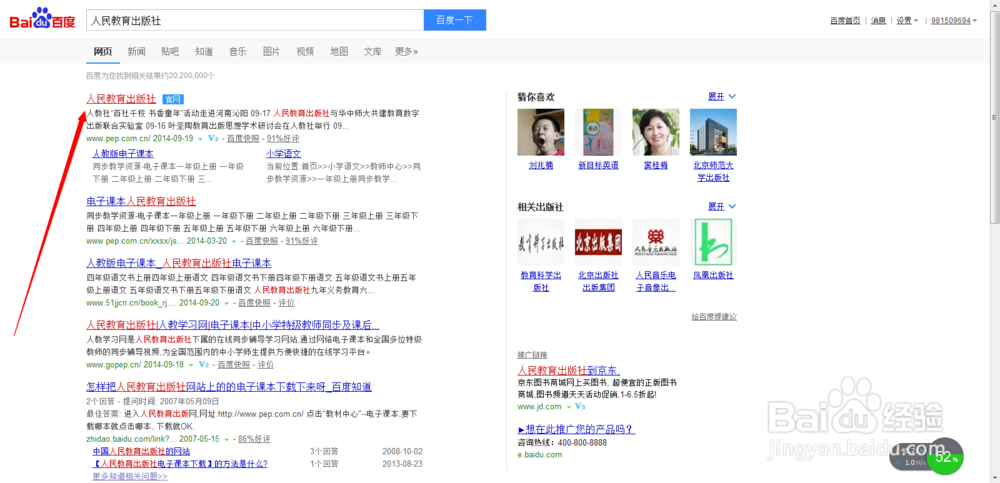Click 86%好评 on the zhidao result
The width and height of the screenshot is (1000, 483).
[254, 440]
